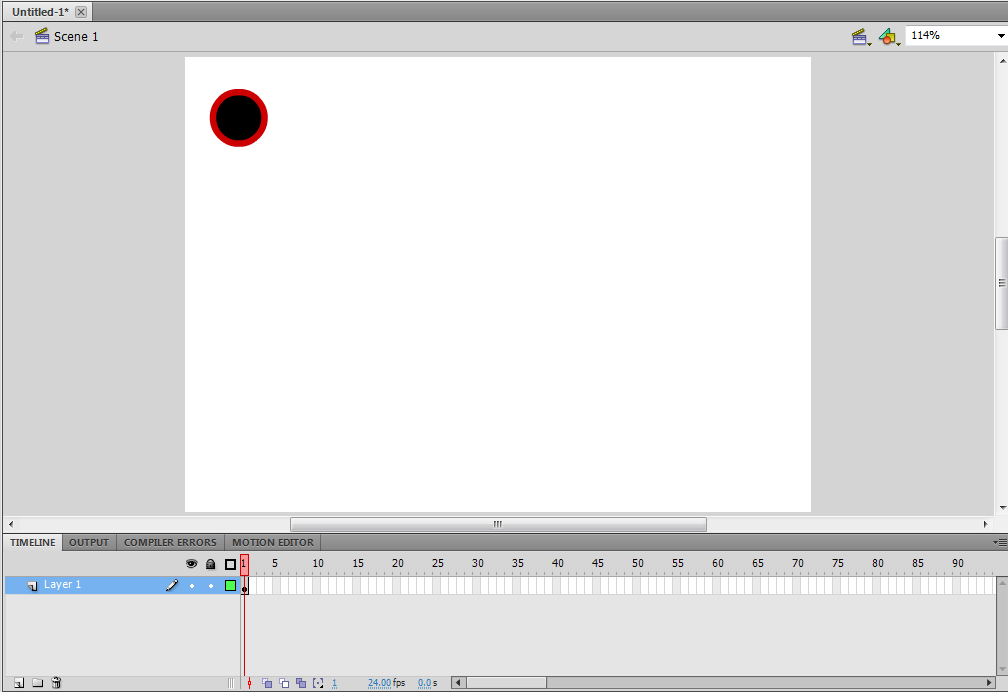Viewport: 1008px width, 692px height.
Task: Click timeline scrollbar left arrow
Action: (x=458, y=683)
